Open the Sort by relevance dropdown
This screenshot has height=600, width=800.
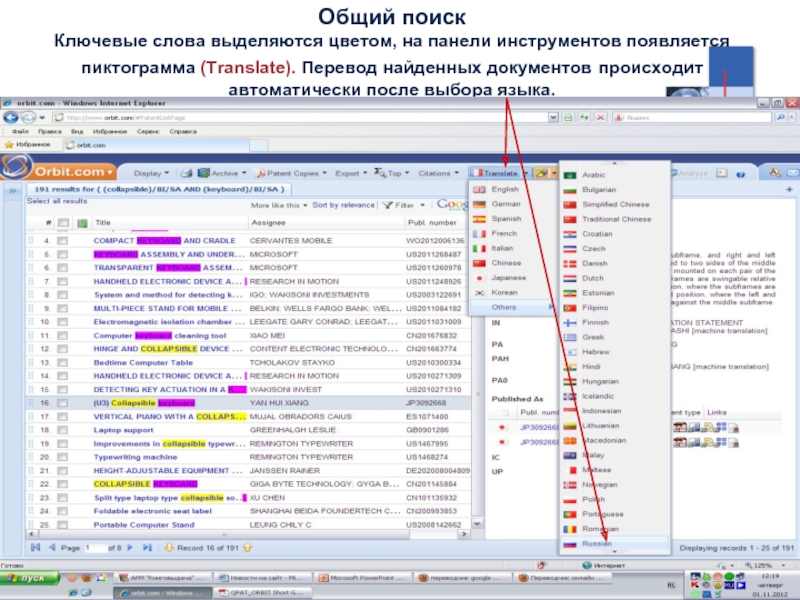(x=347, y=205)
